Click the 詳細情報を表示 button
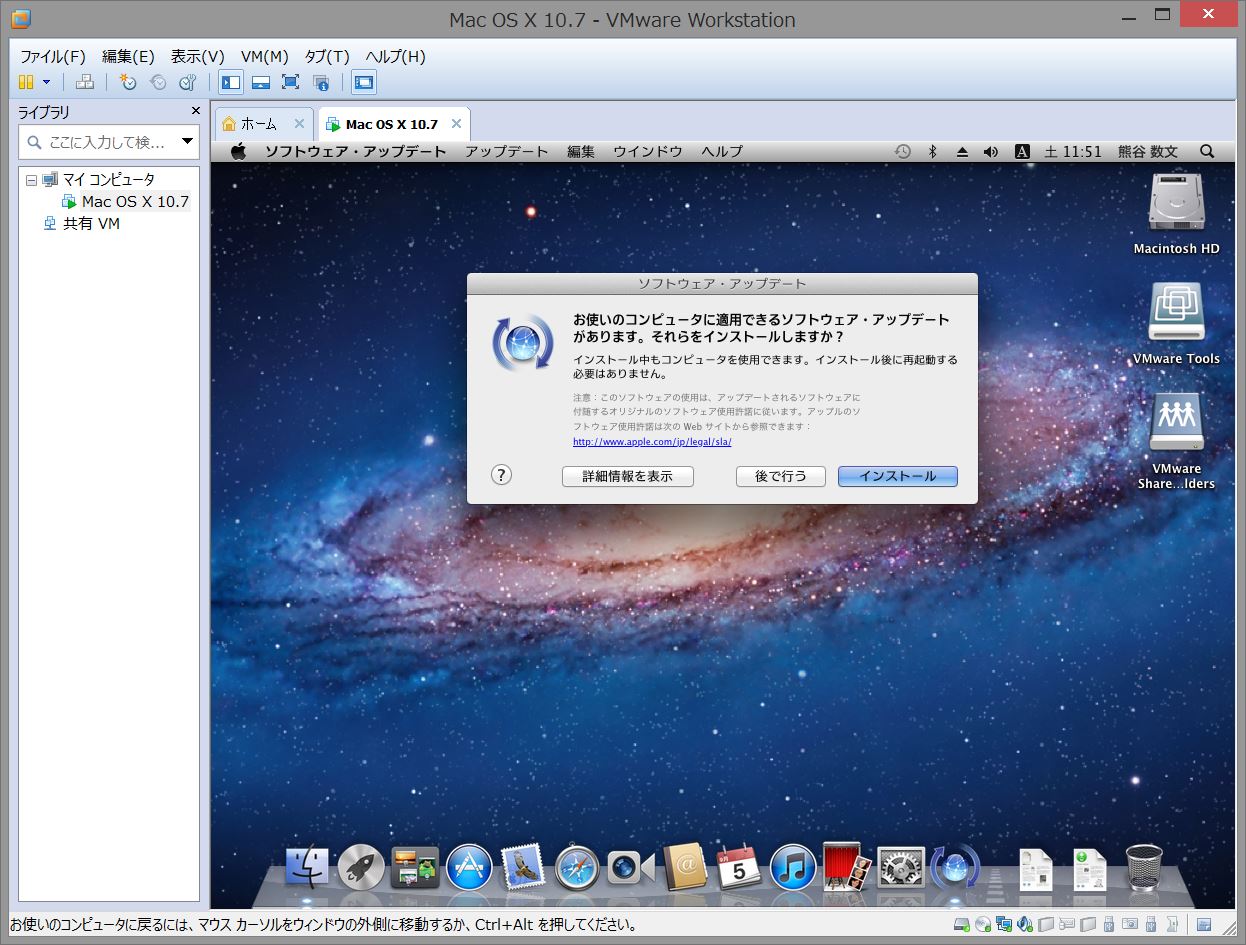 (x=628, y=476)
